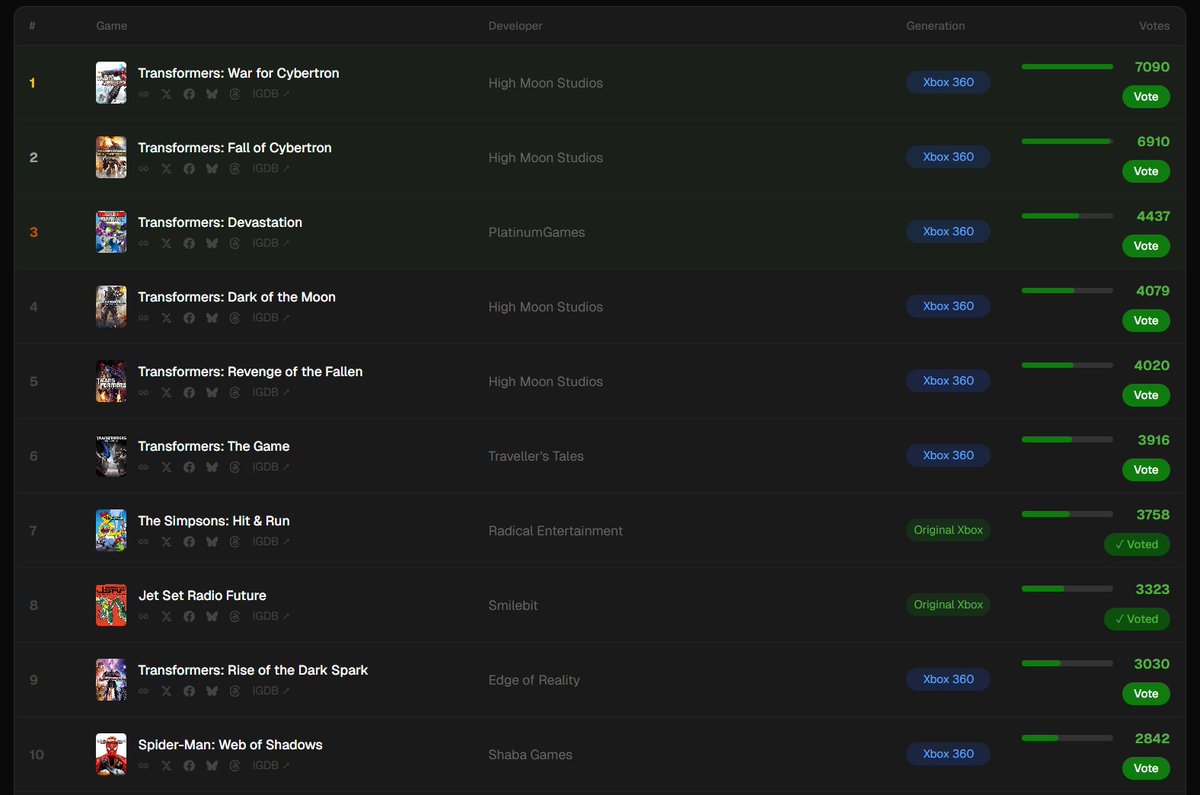1200x795 pixels.
Task: Open Jet Set Radio Future cover thumbnail
Action: tap(111, 605)
